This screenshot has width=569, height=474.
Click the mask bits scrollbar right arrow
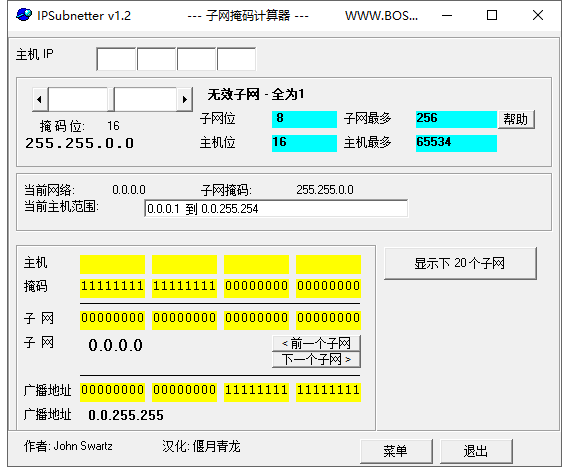[184, 99]
